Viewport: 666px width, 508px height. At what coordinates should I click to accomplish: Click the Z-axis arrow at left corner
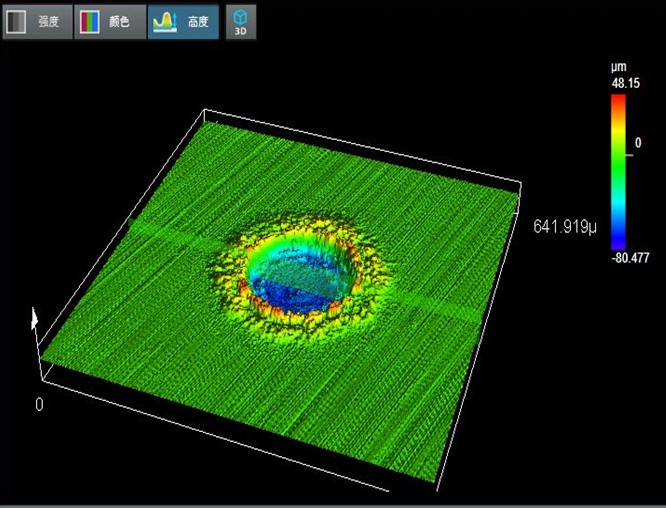click(36, 318)
